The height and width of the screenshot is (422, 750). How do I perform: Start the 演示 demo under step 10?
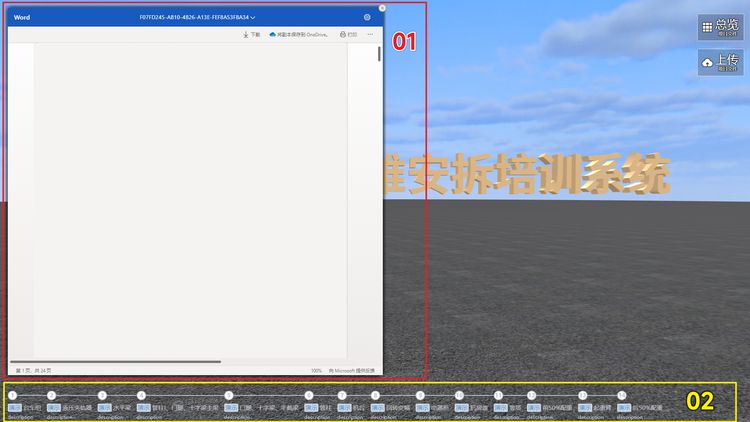[x=464, y=408]
